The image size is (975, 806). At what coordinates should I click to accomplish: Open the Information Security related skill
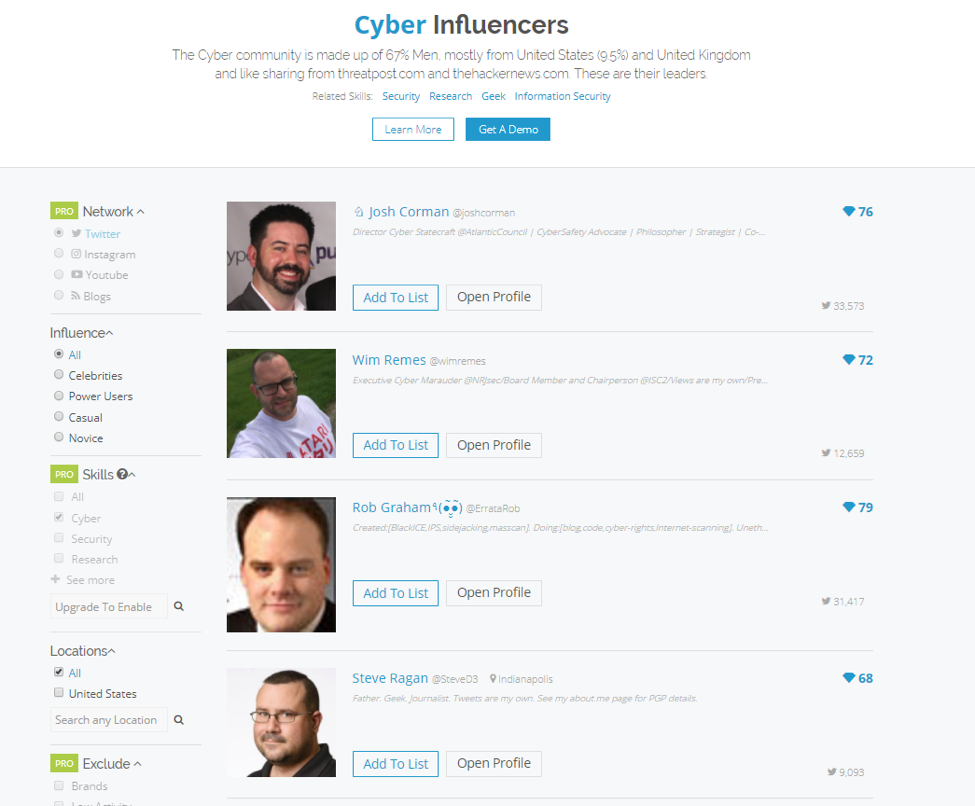[x=562, y=97]
